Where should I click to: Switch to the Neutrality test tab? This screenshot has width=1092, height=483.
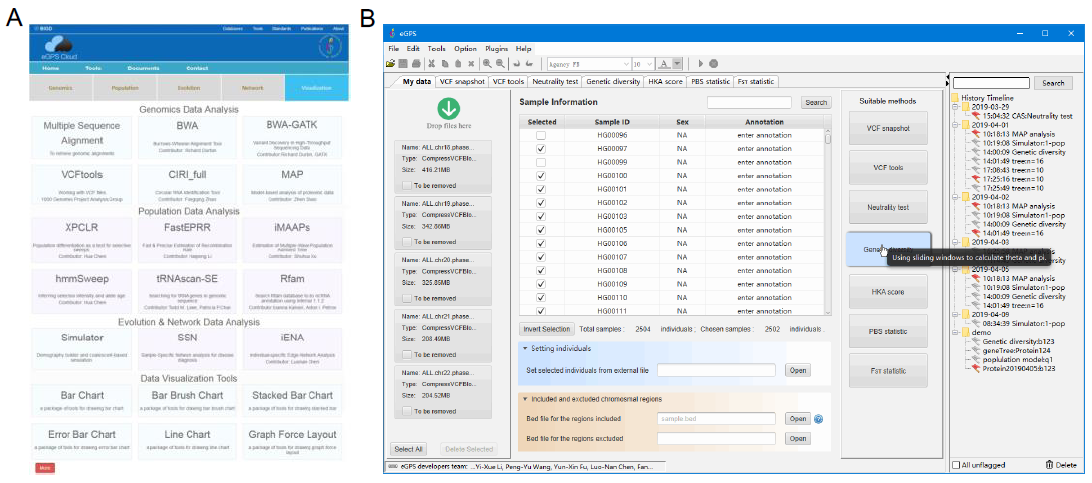click(557, 81)
